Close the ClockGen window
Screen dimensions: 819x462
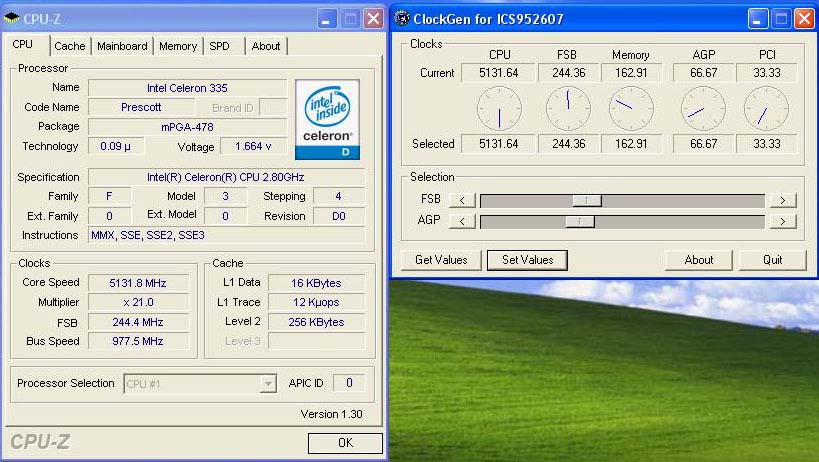pyautogui.click(x=804, y=19)
